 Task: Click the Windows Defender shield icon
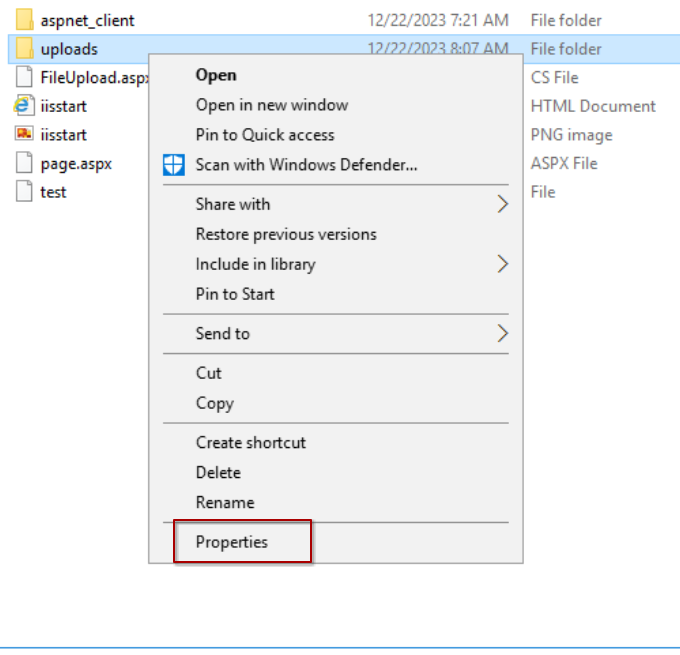pyautogui.click(x=174, y=165)
